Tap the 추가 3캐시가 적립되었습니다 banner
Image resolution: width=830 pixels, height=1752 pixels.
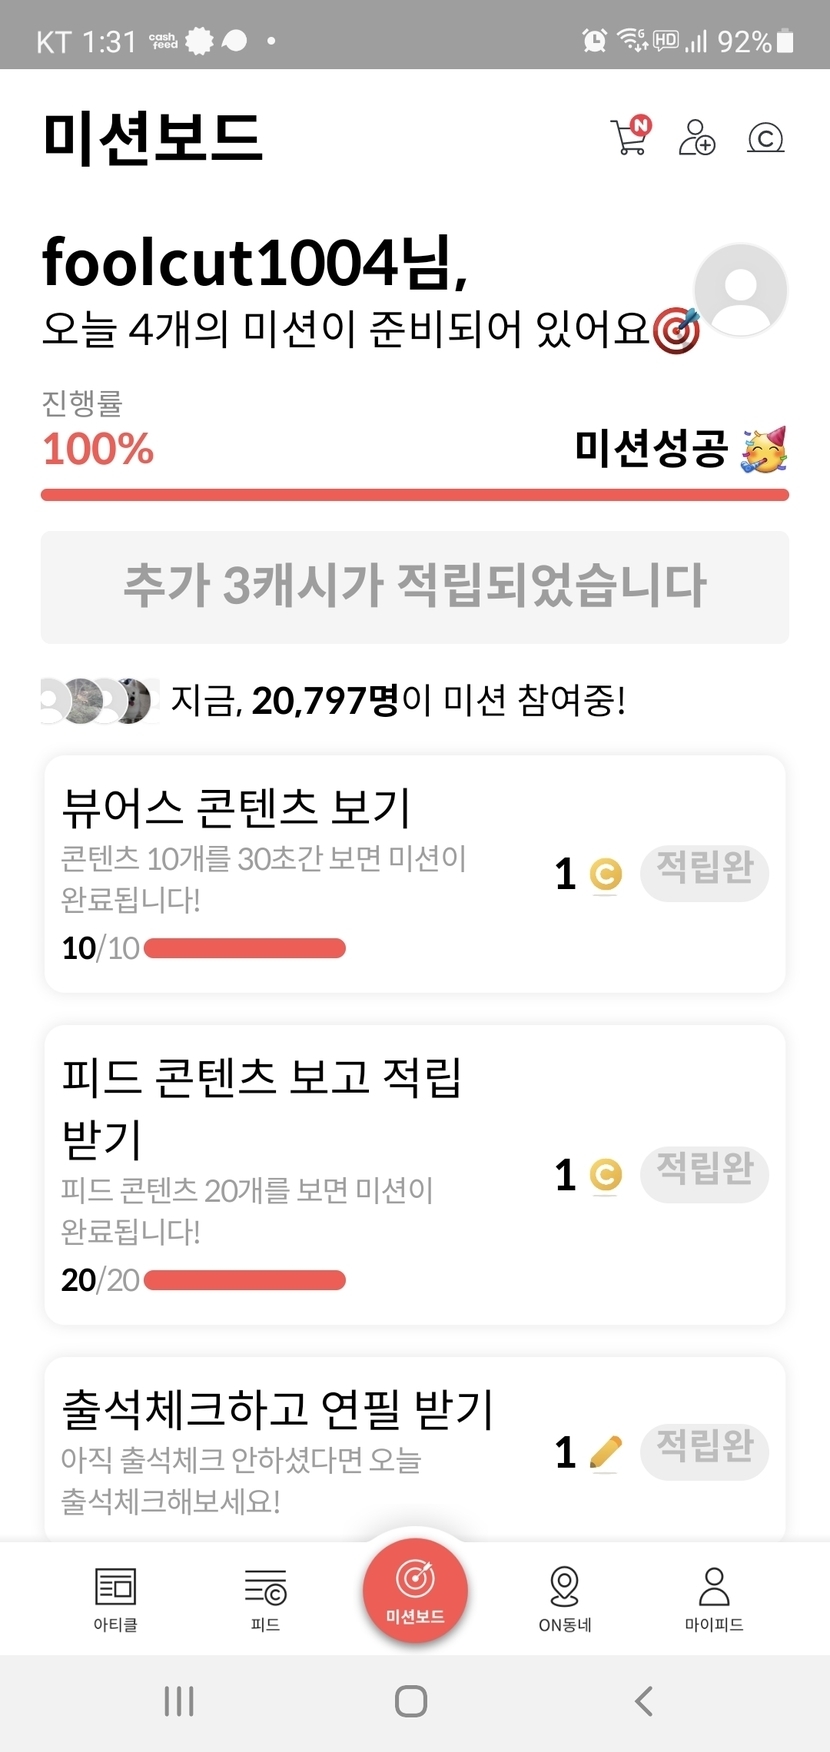tap(415, 587)
